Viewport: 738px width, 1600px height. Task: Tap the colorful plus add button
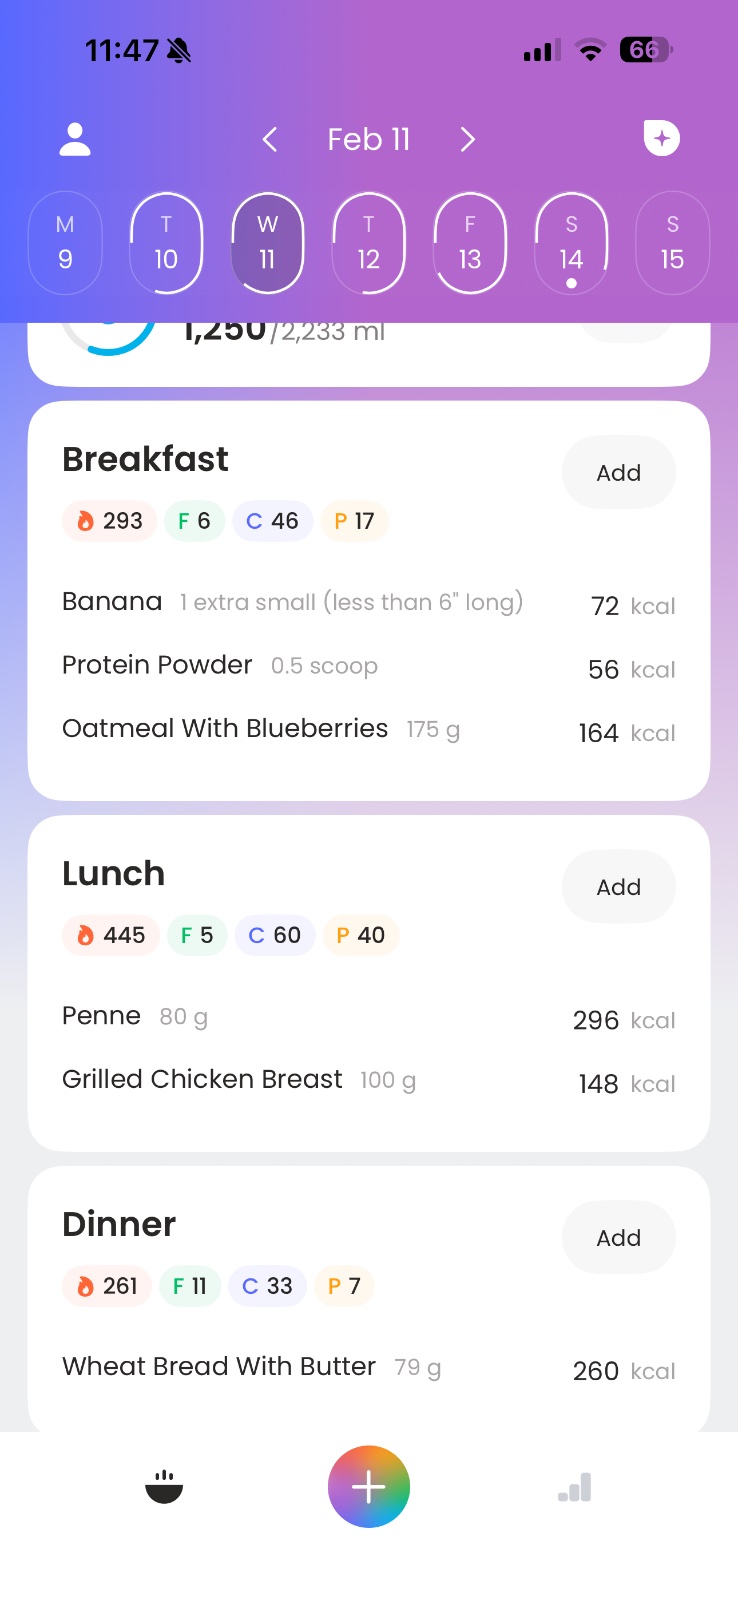(369, 1487)
